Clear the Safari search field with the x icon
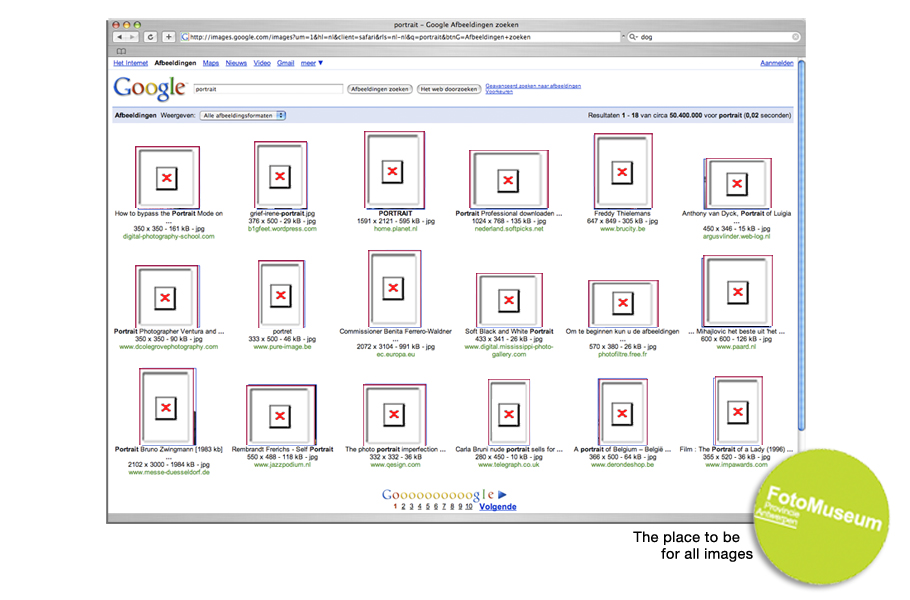 pos(796,37)
